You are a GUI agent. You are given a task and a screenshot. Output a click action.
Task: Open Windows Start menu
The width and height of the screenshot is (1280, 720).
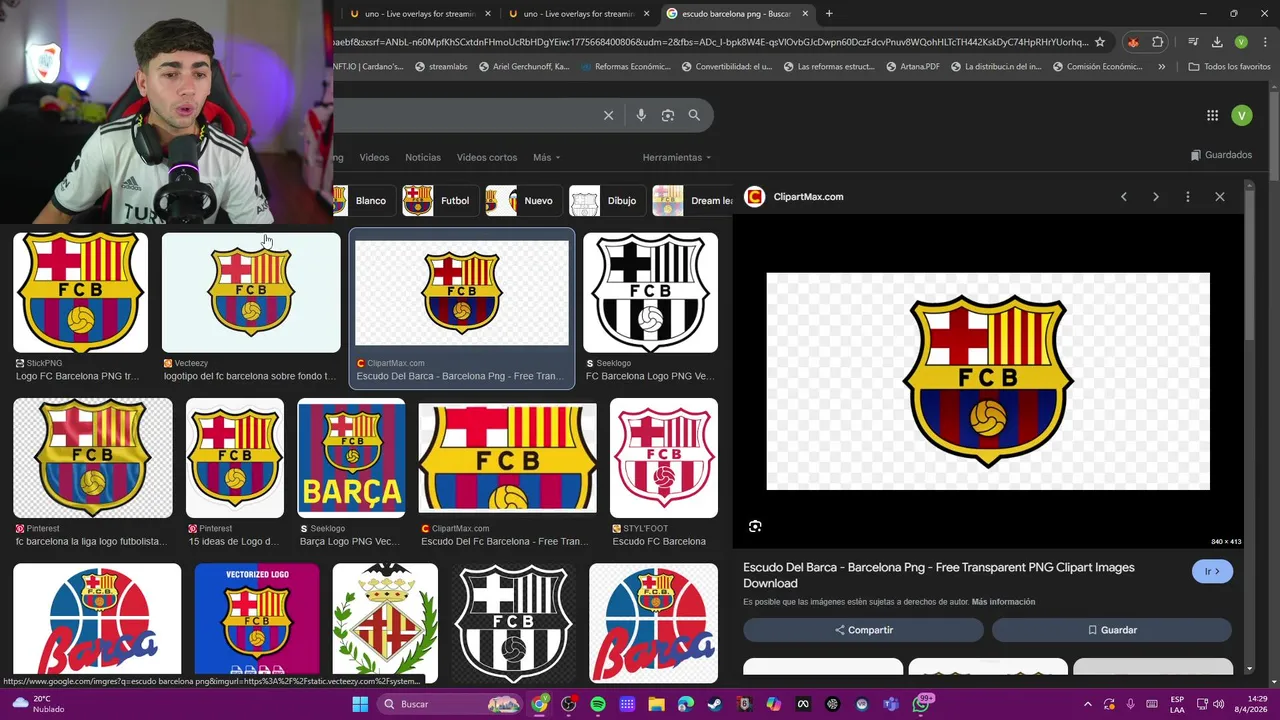click(x=360, y=704)
